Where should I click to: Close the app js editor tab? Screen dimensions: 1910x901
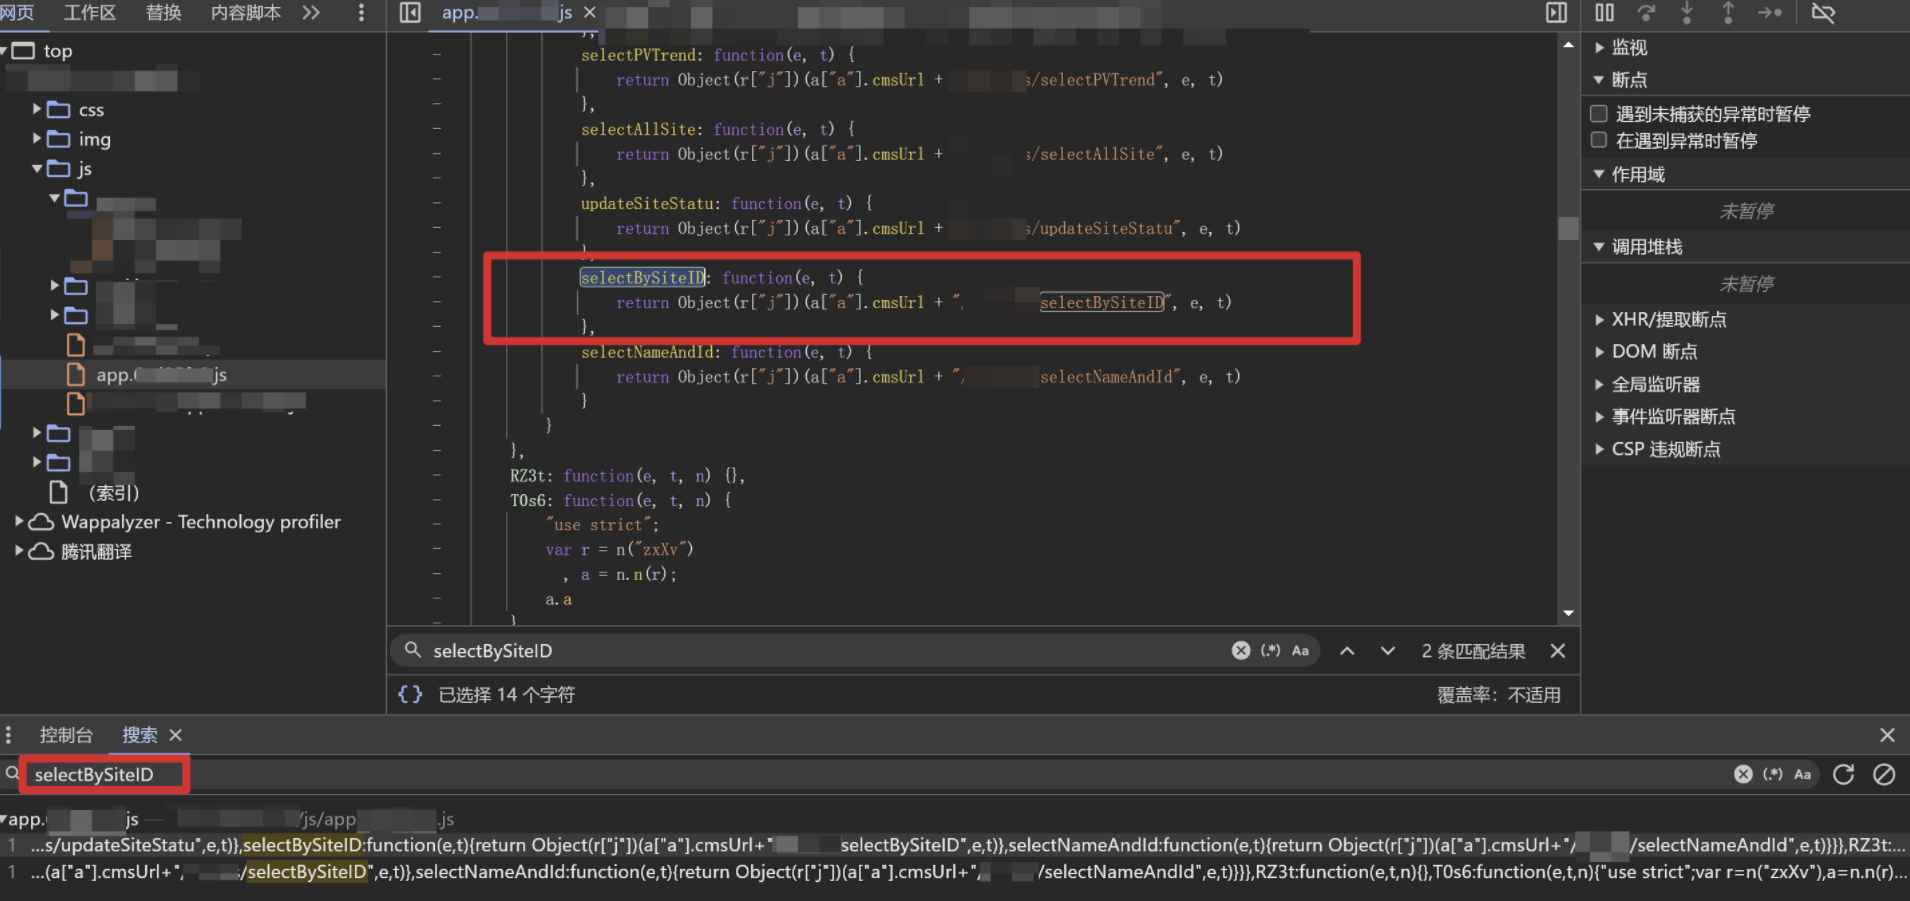point(590,13)
